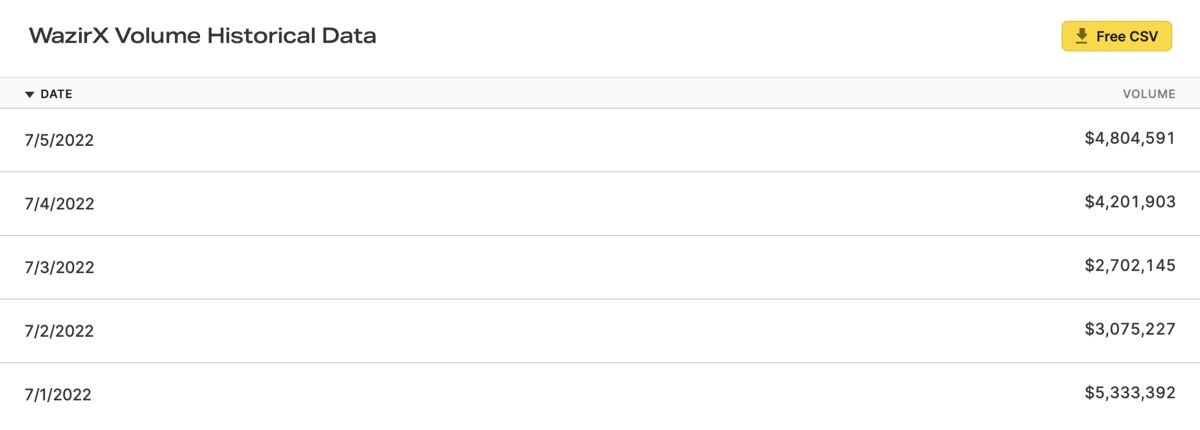Download data with Free CSV button
This screenshot has width=1200, height=430.
(x=1116, y=36)
